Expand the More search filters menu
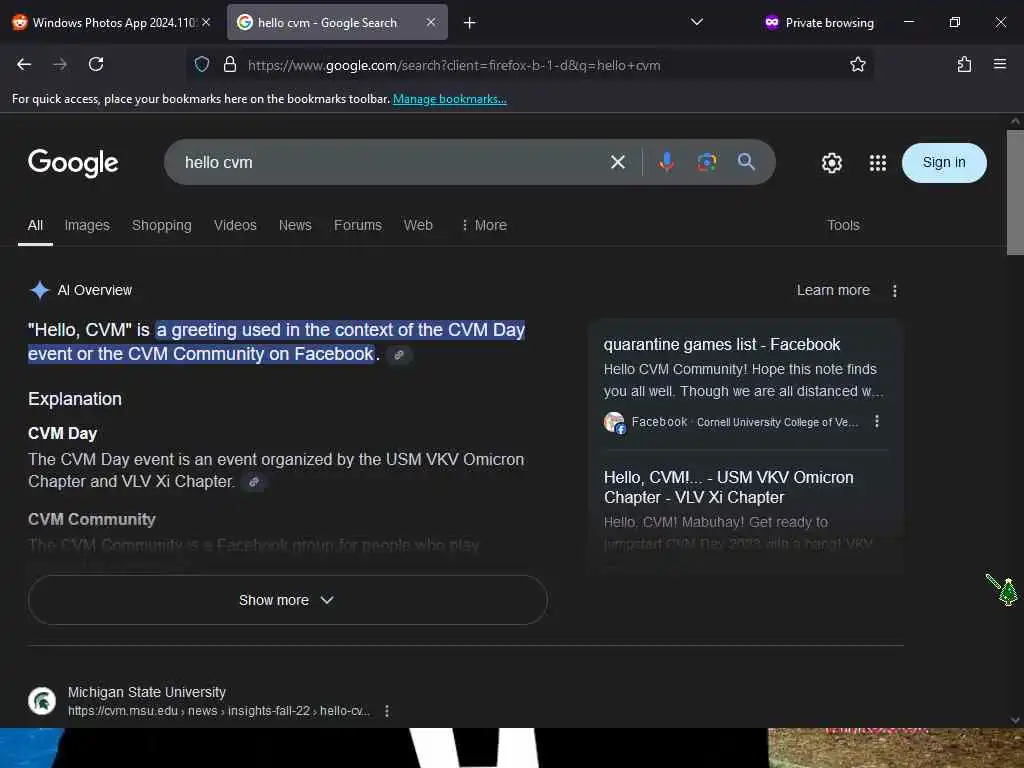Viewport: 1024px width, 768px height. (x=484, y=225)
